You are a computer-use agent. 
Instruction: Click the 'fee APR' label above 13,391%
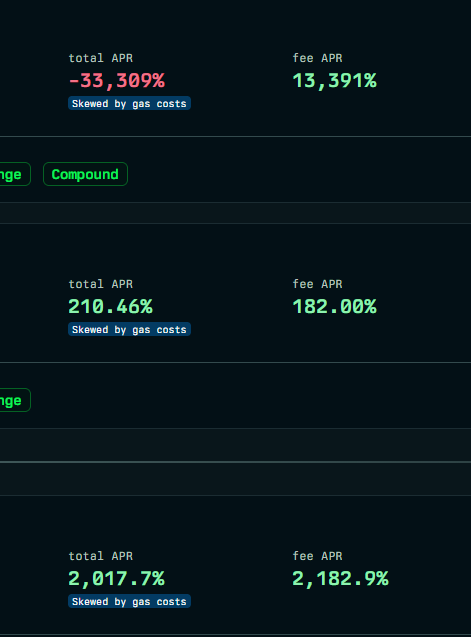pyautogui.click(x=317, y=58)
